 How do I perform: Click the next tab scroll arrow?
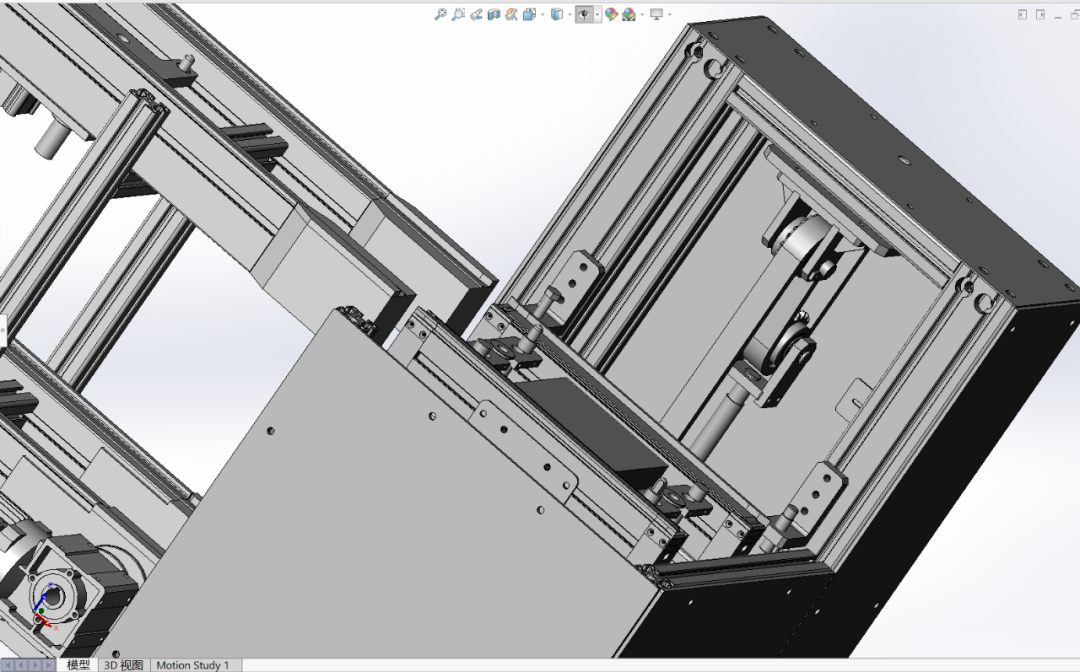click(x=34, y=664)
